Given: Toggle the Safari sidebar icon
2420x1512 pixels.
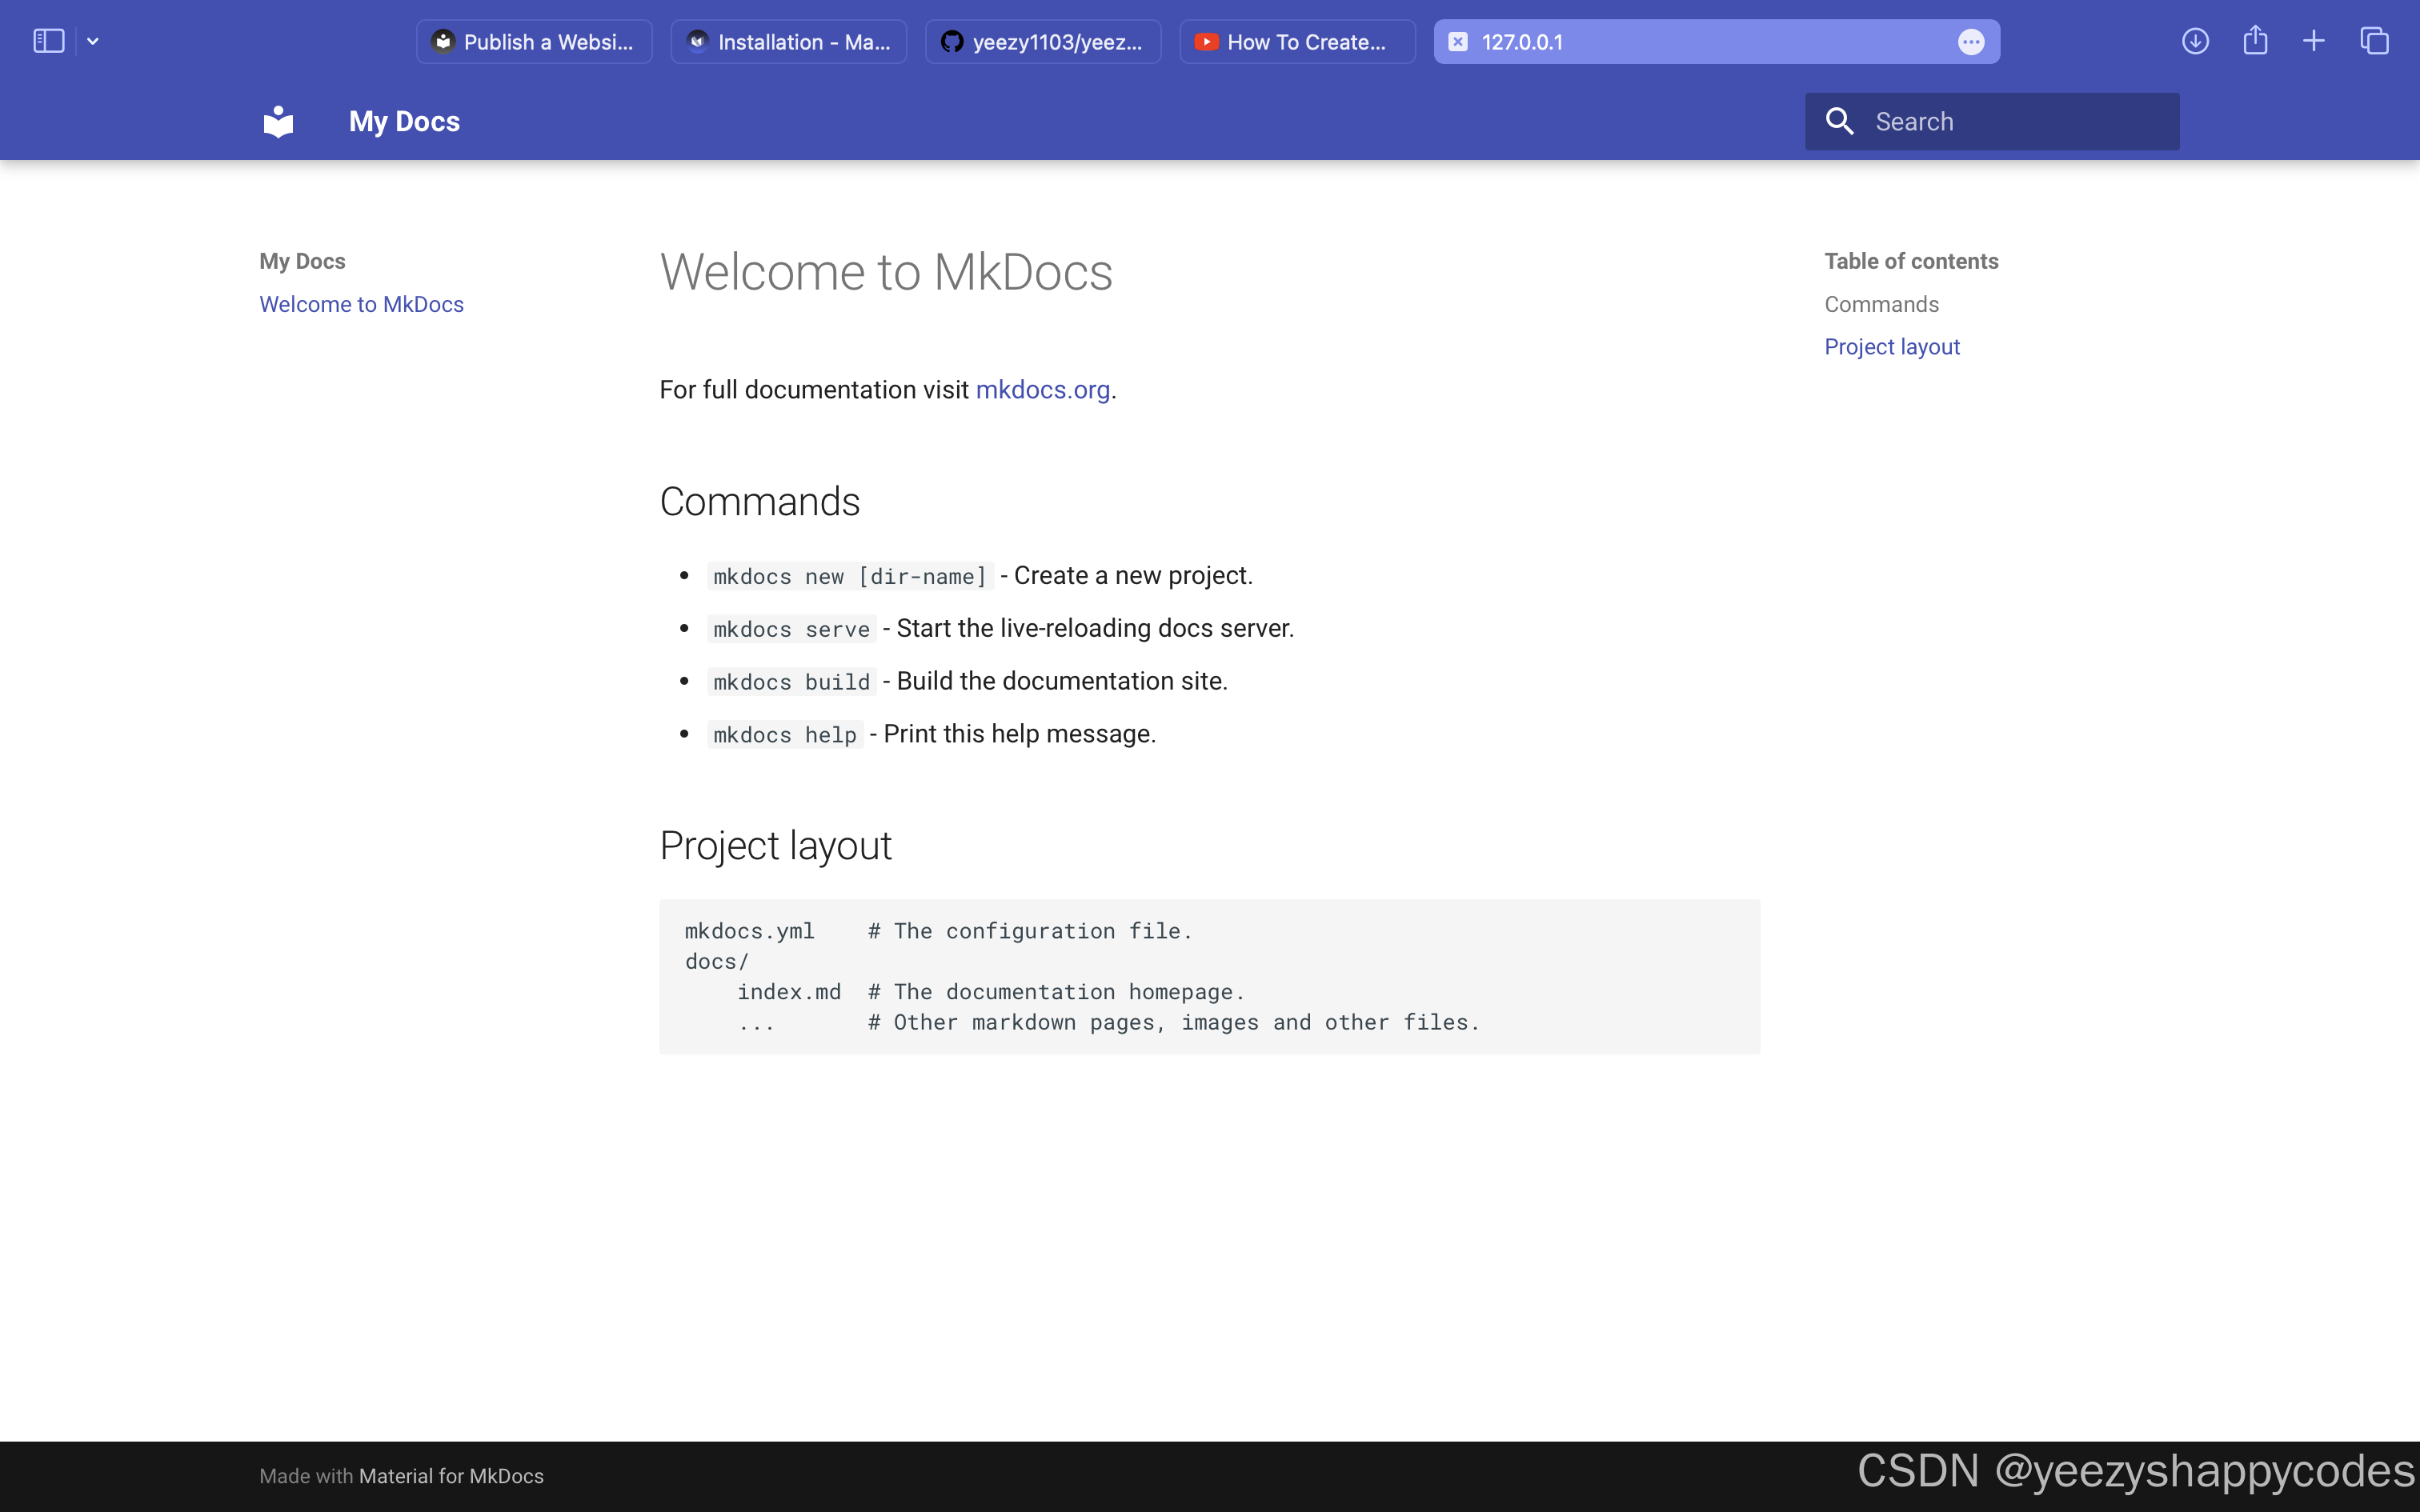Looking at the screenshot, I should 48,41.
